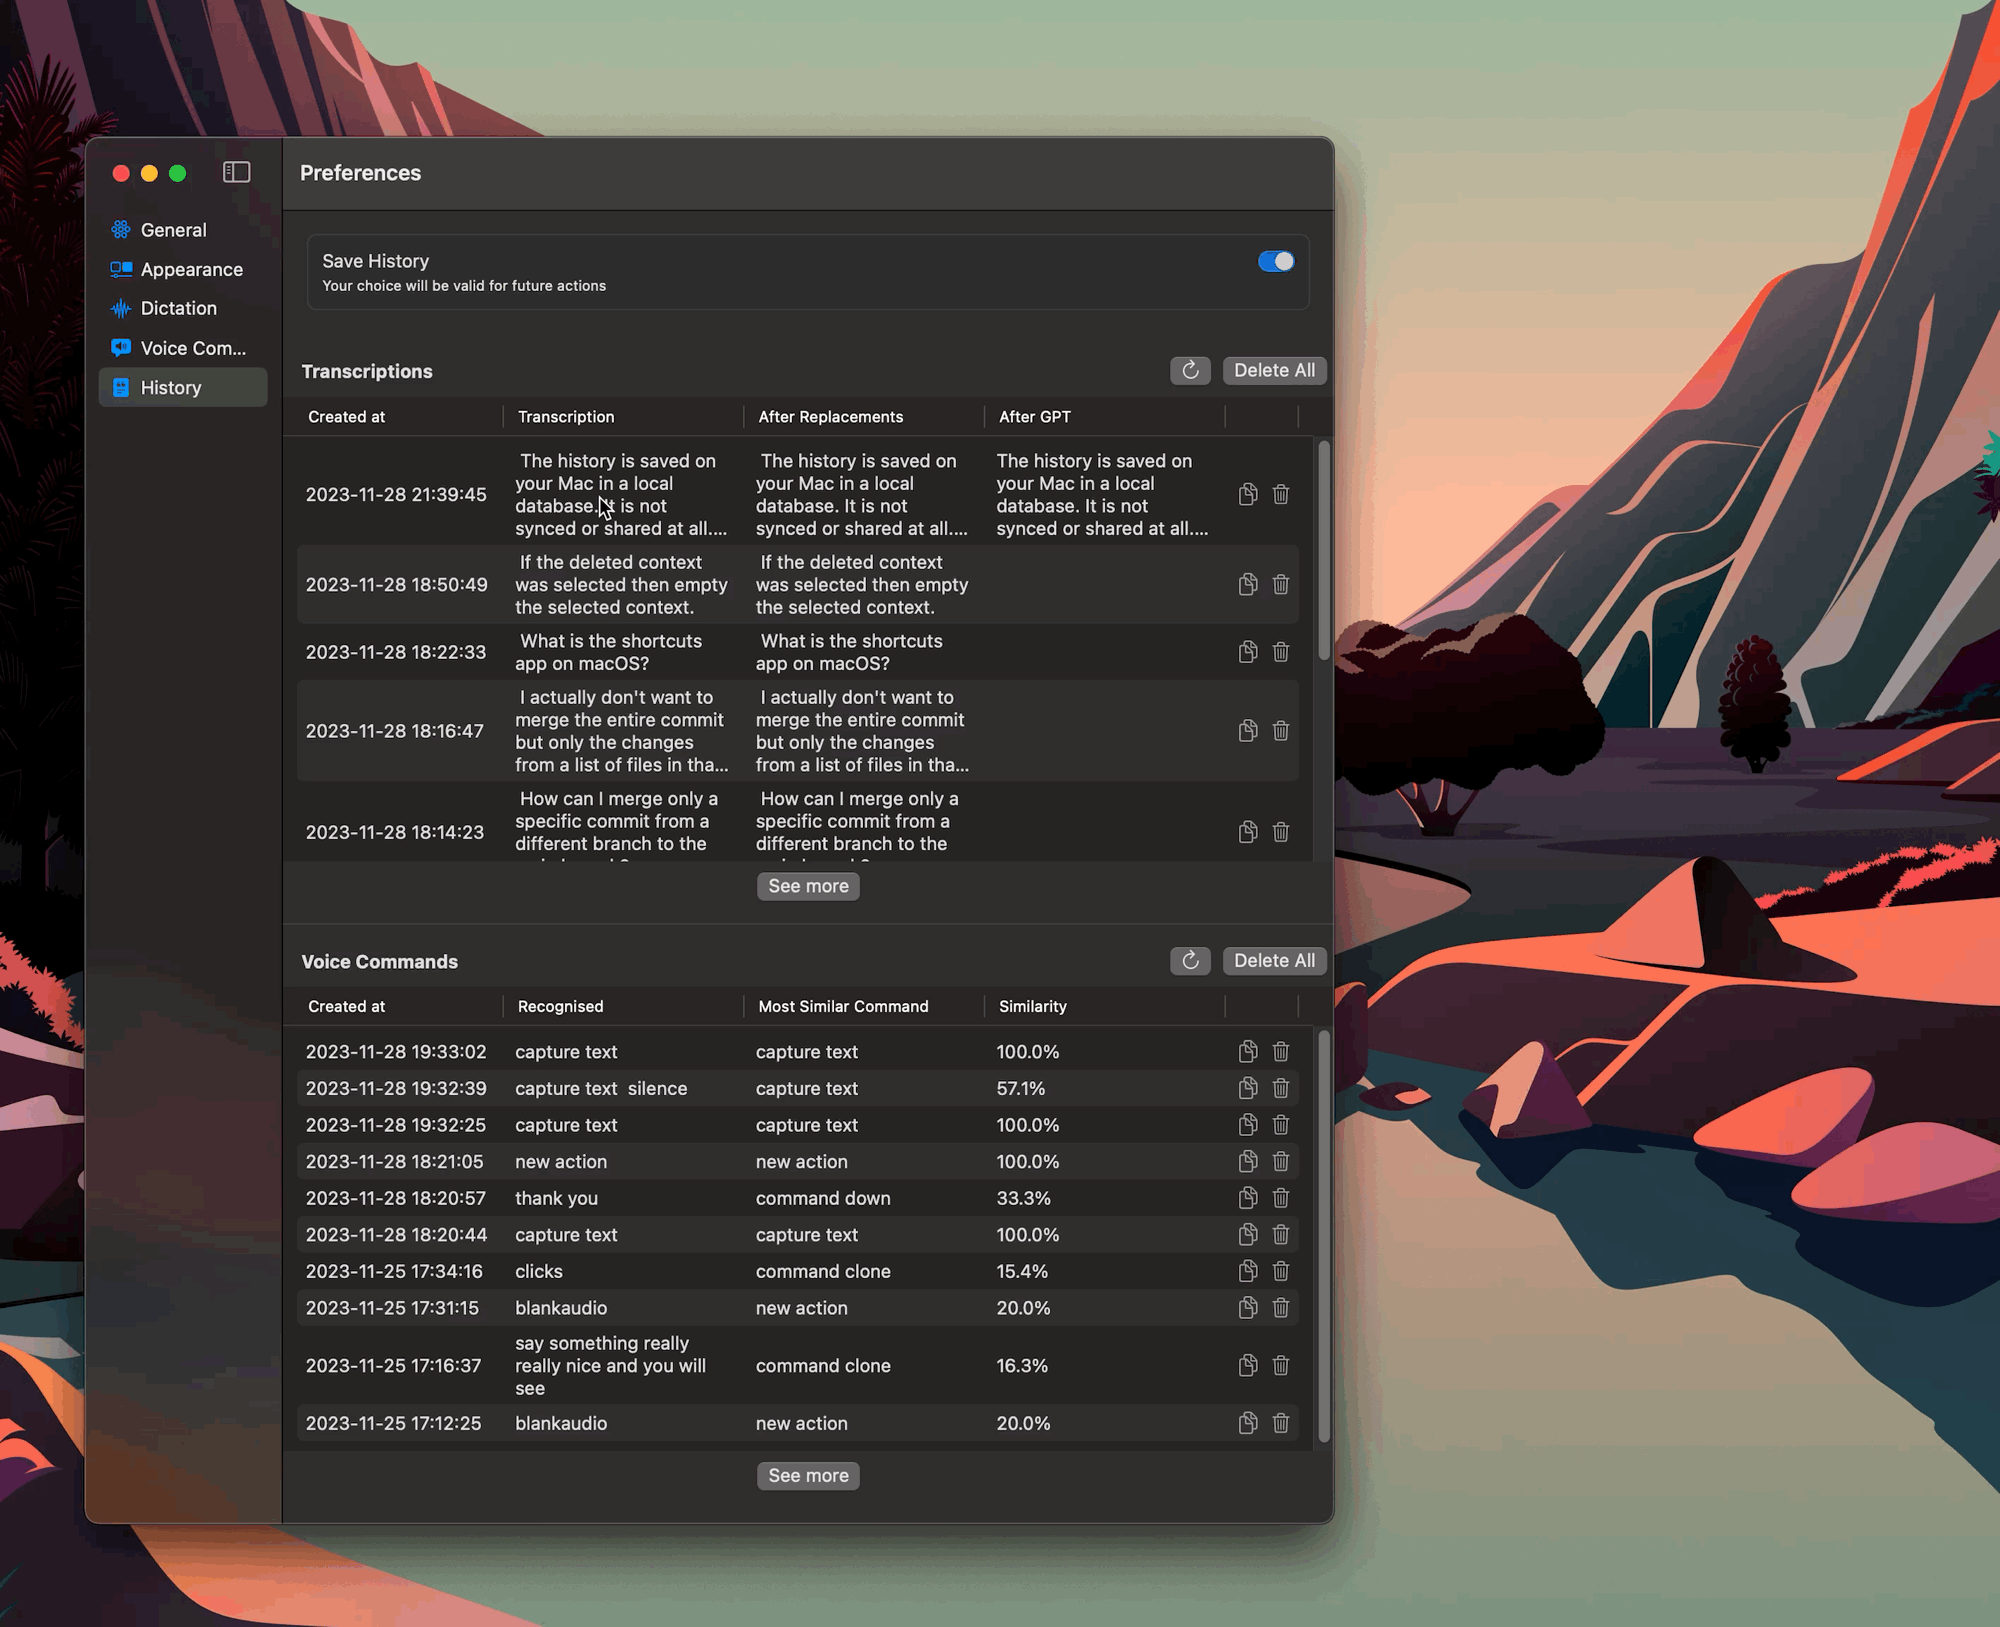Delete the 18:50:49 transcription entry
2000x1627 pixels.
click(1280, 584)
